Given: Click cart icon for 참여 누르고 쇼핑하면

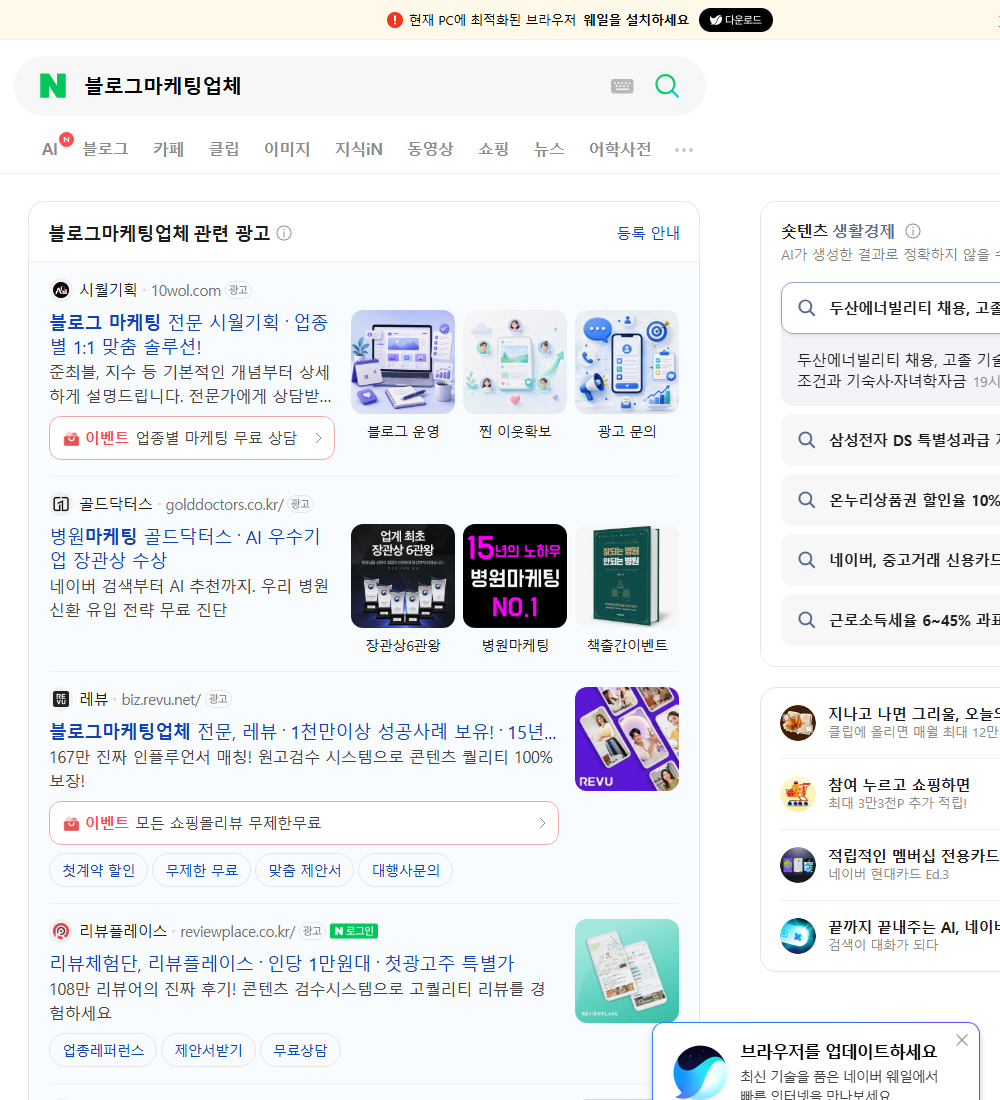Looking at the screenshot, I should pos(798,793).
